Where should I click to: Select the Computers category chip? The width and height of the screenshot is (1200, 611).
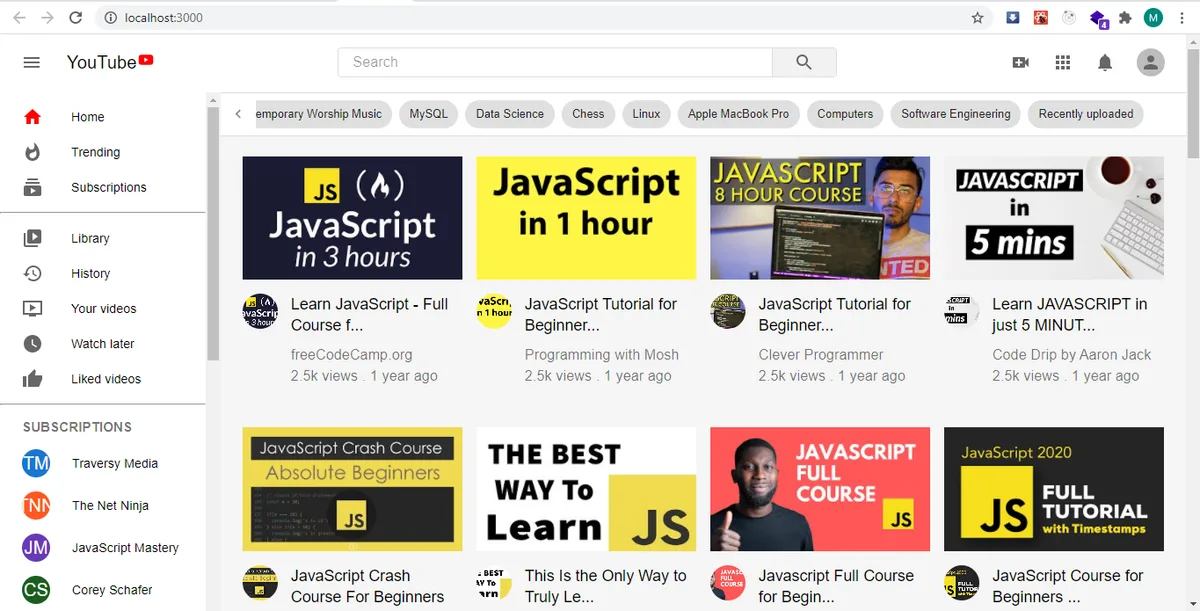point(845,114)
